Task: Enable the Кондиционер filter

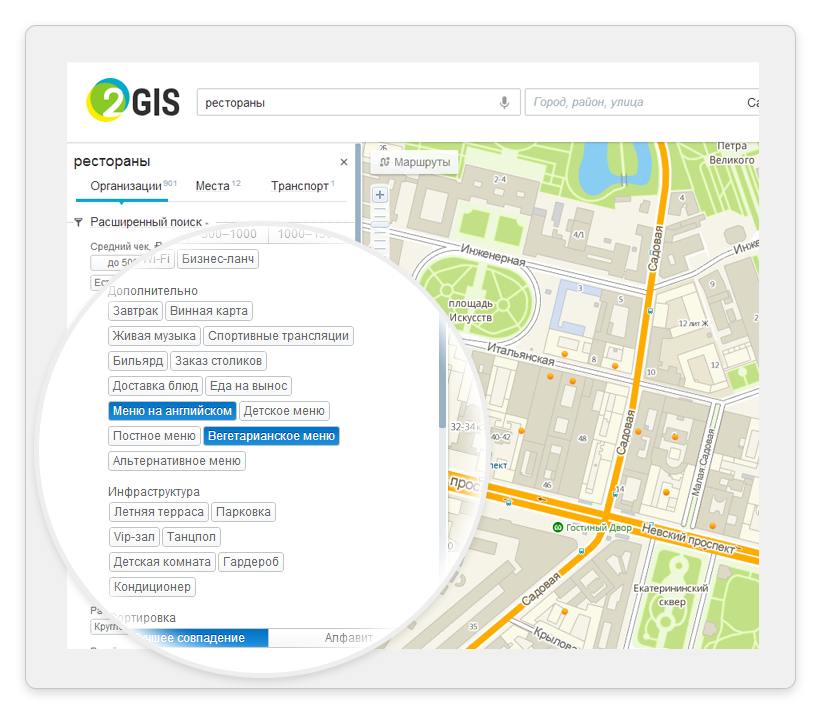Action: point(153,587)
